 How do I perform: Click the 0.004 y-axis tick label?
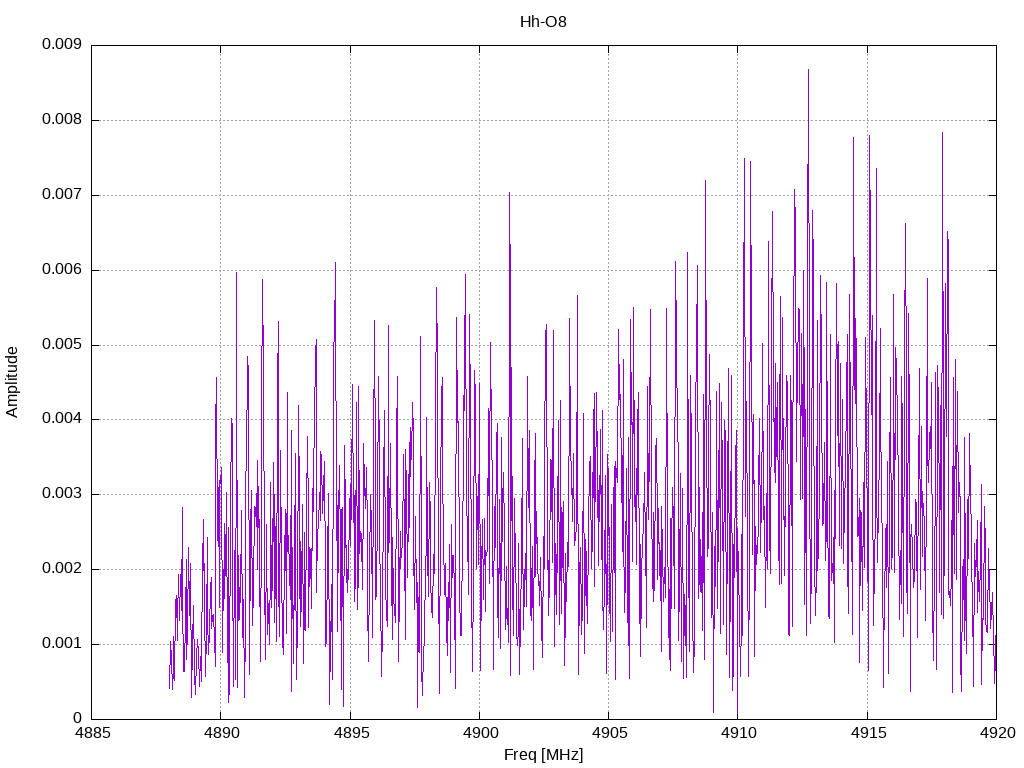62,419
